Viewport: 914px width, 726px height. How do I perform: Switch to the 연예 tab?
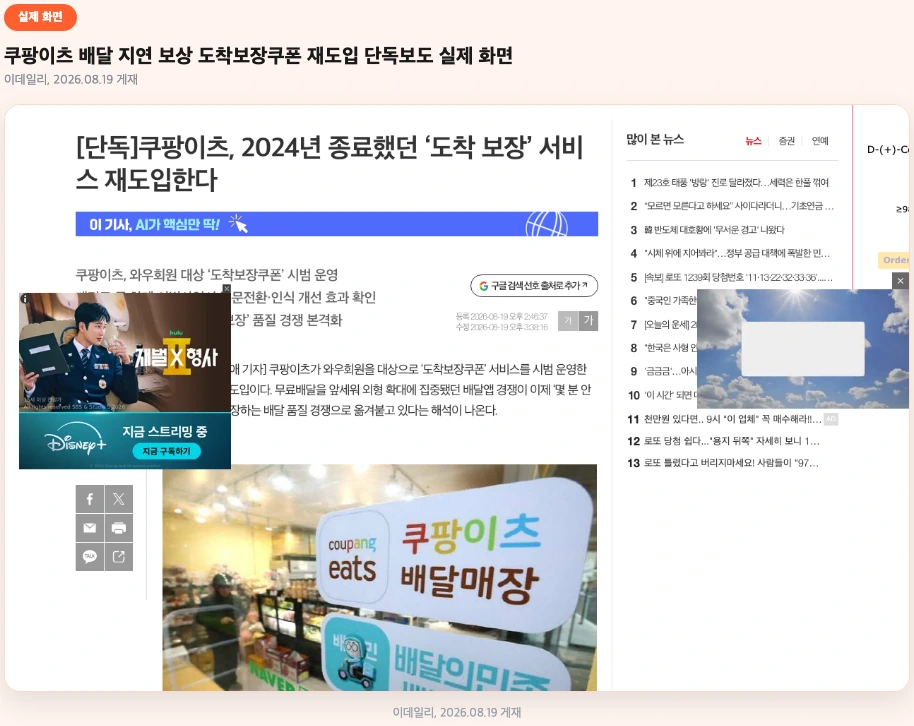(820, 141)
